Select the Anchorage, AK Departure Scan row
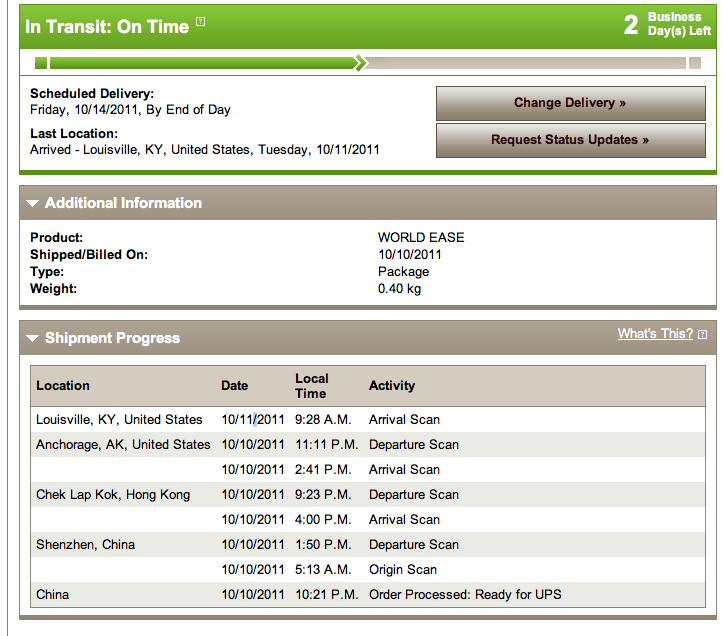This screenshot has height=636, width=724. pyautogui.click(x=368, y=444)
